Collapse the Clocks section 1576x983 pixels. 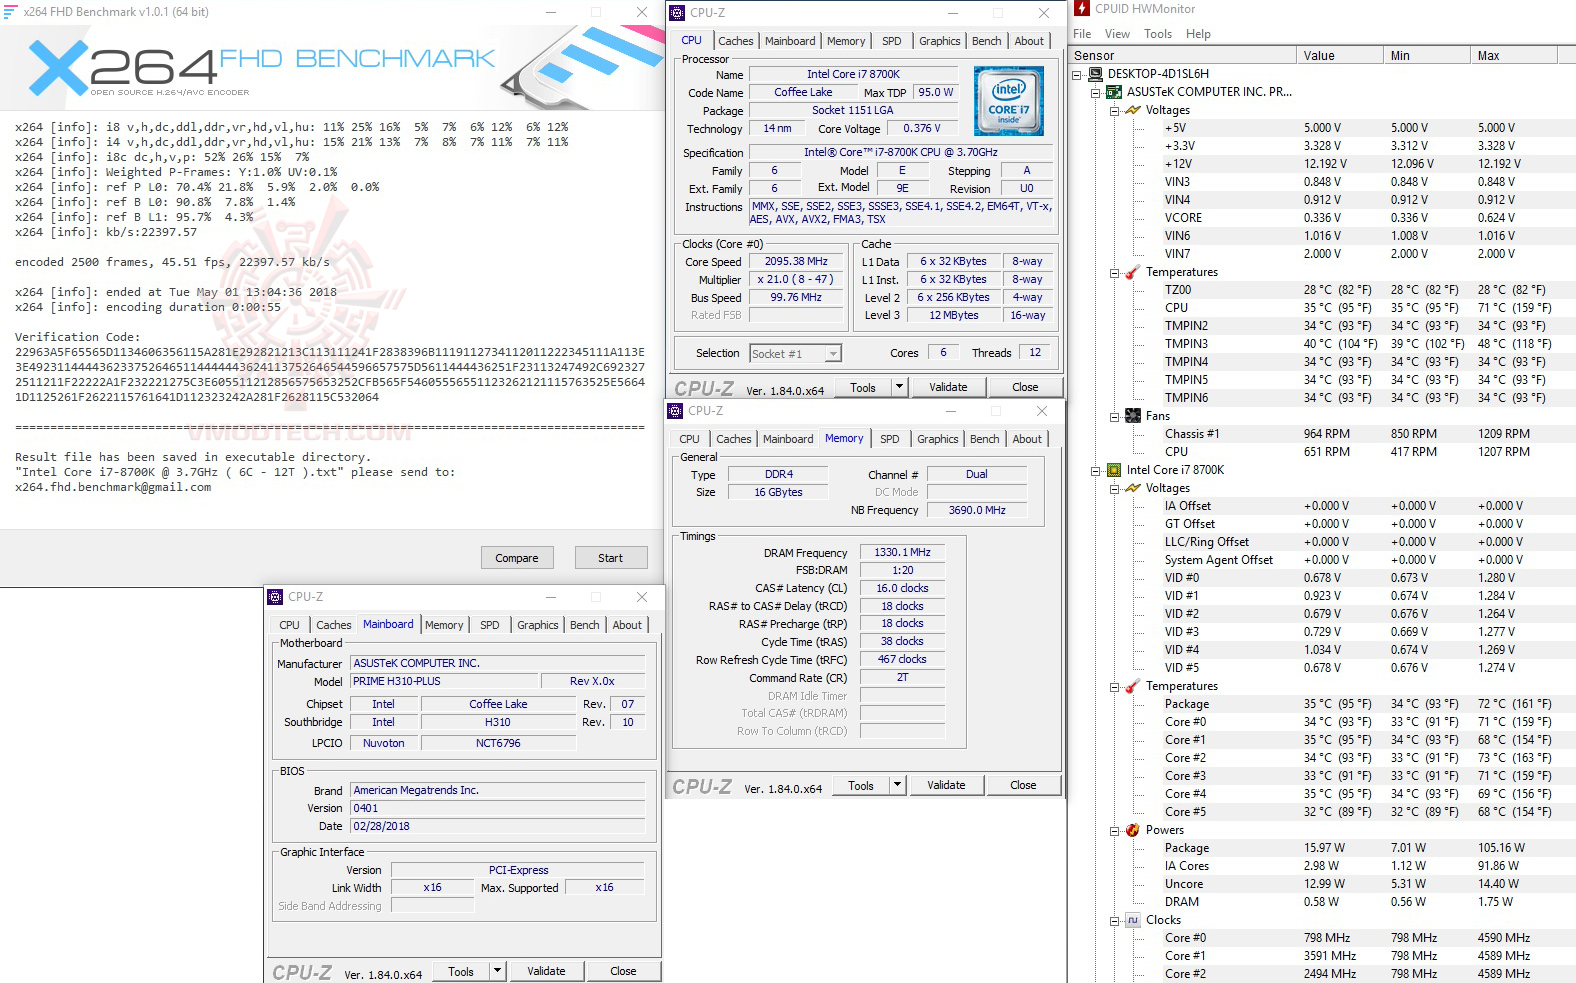point(1115,920)
